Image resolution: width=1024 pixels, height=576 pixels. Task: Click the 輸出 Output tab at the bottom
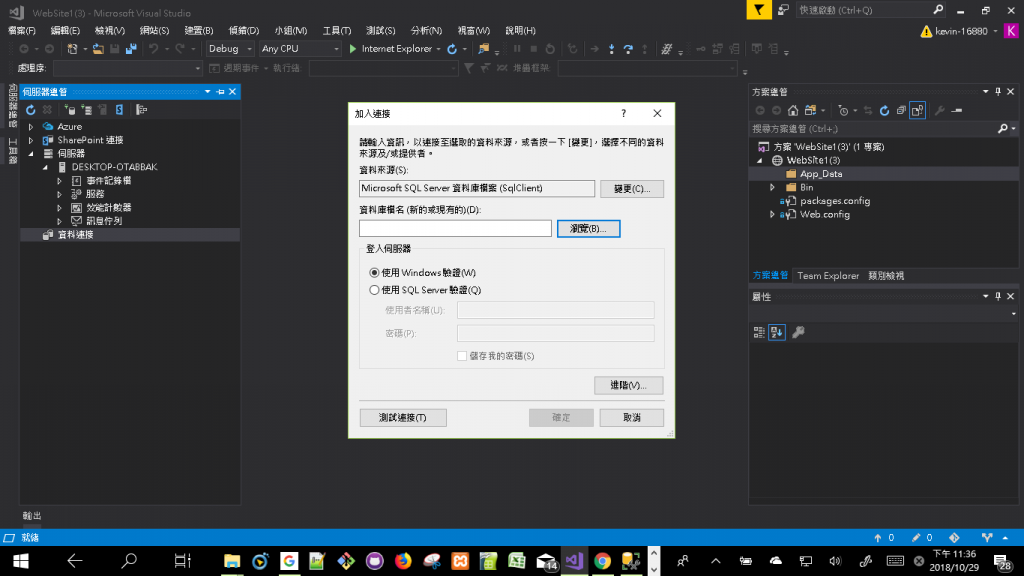[32, 516]
